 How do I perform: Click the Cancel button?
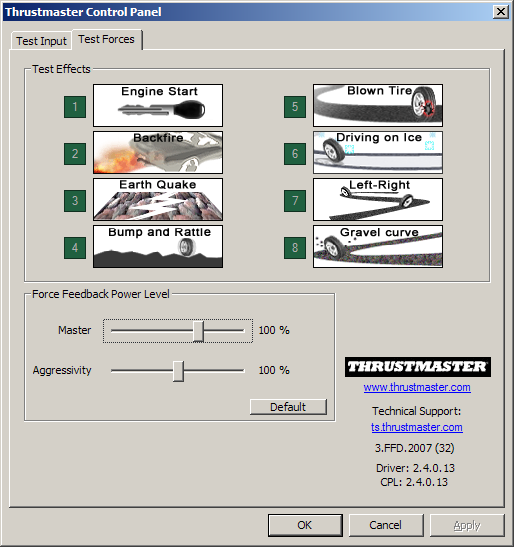click(386, 525)
